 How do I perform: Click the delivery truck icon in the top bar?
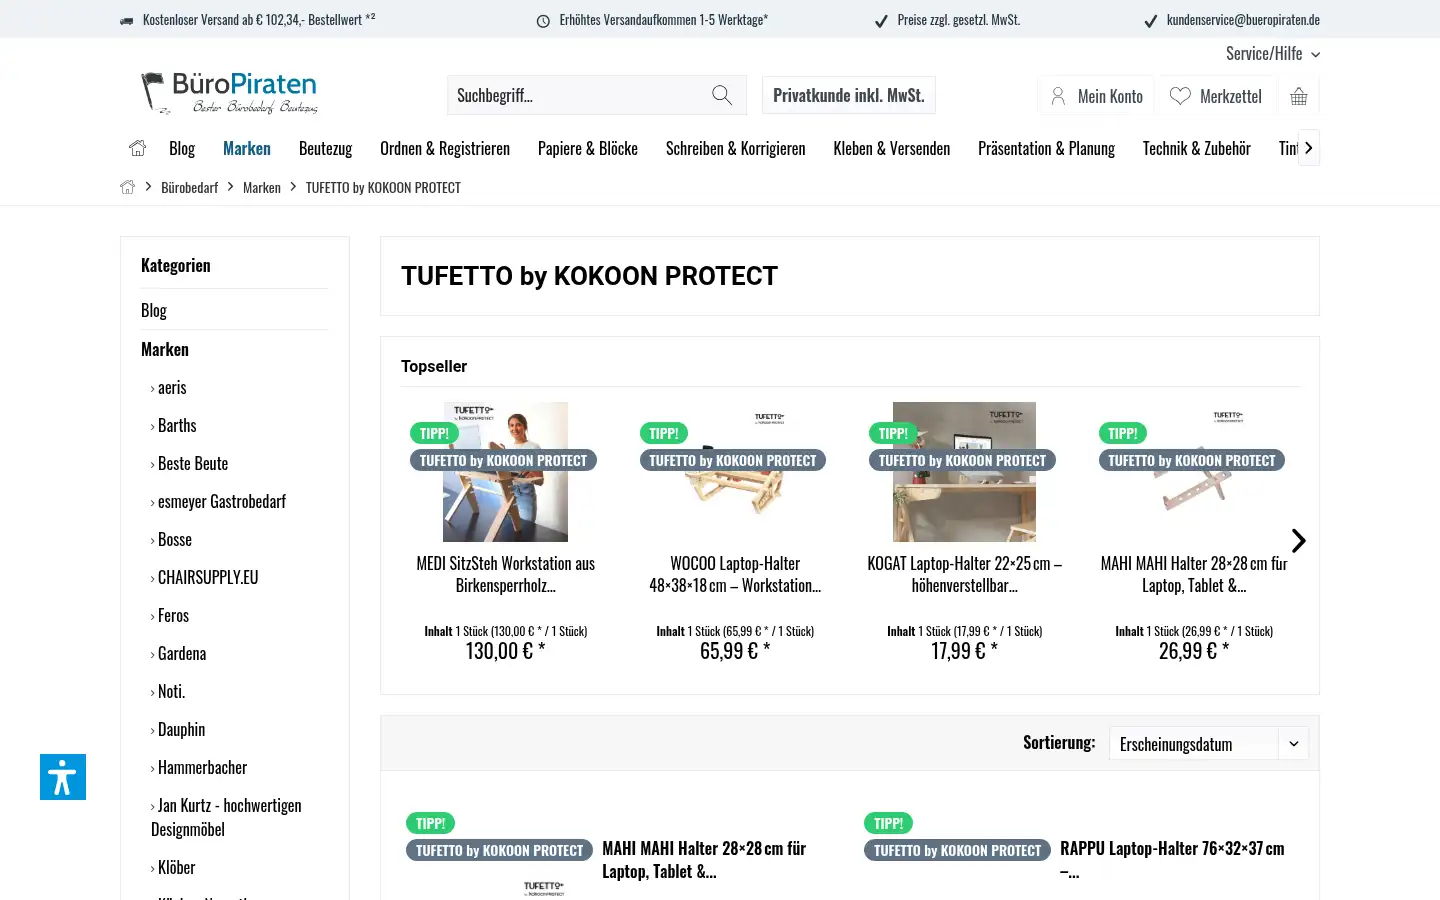[x=127, y=20]
